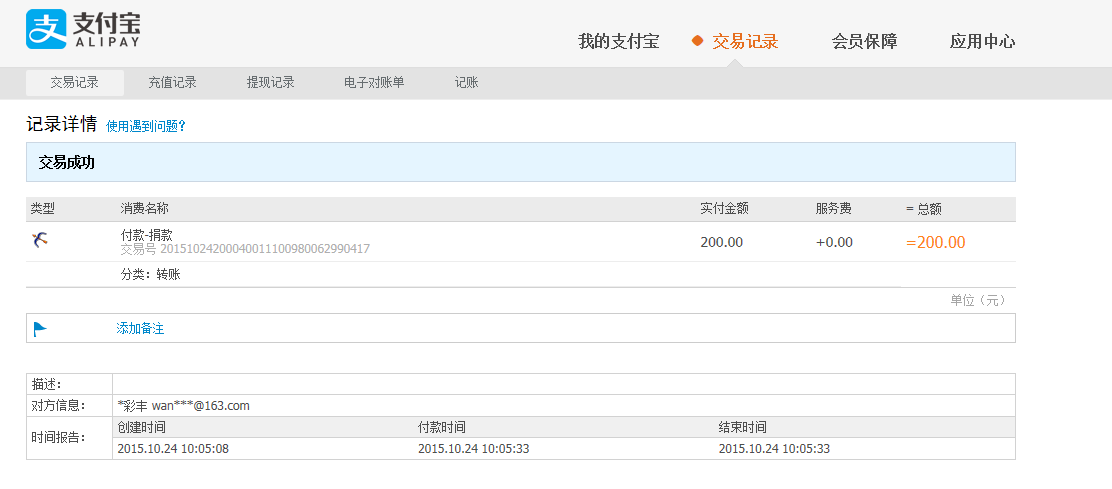Switch to the 提现记录 tab
The width and height of the screenshot is (1112, 489).
click(x=270, y=83)
